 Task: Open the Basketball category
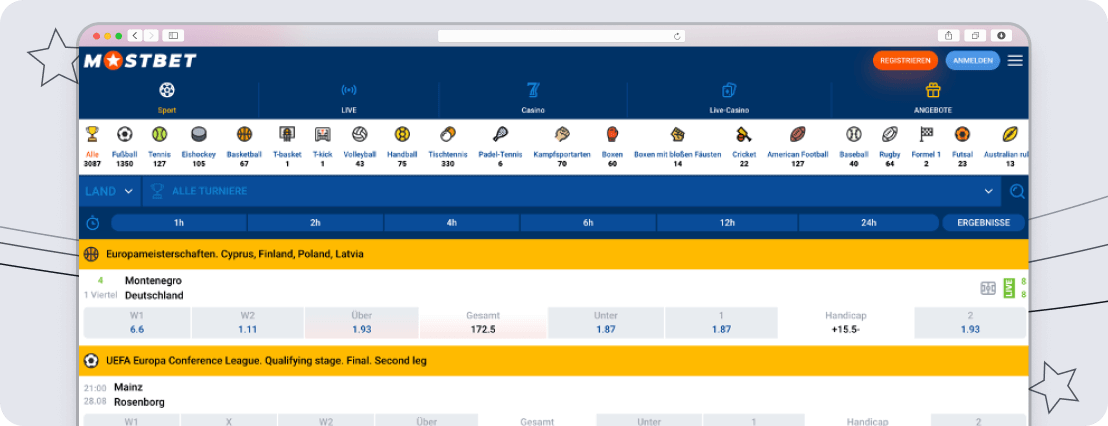[244, 147]
